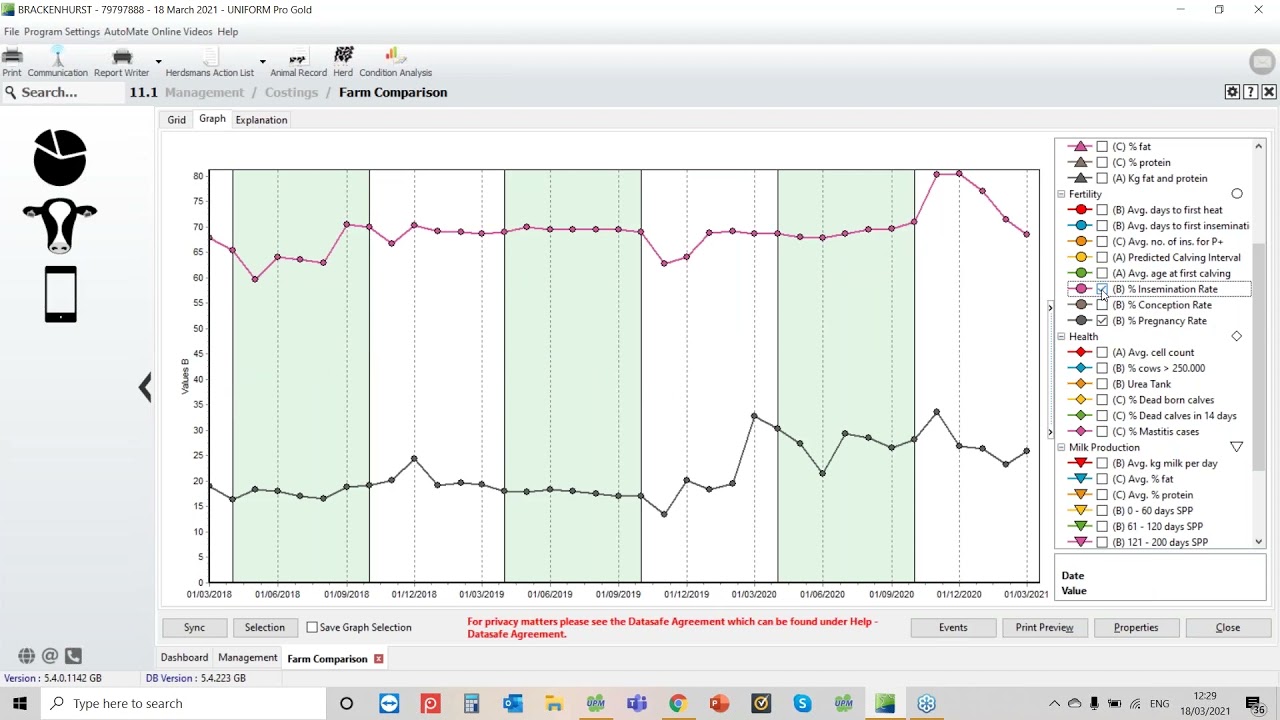
Task: Click the mobile phone sidebar icon
Action: (60, 294)
